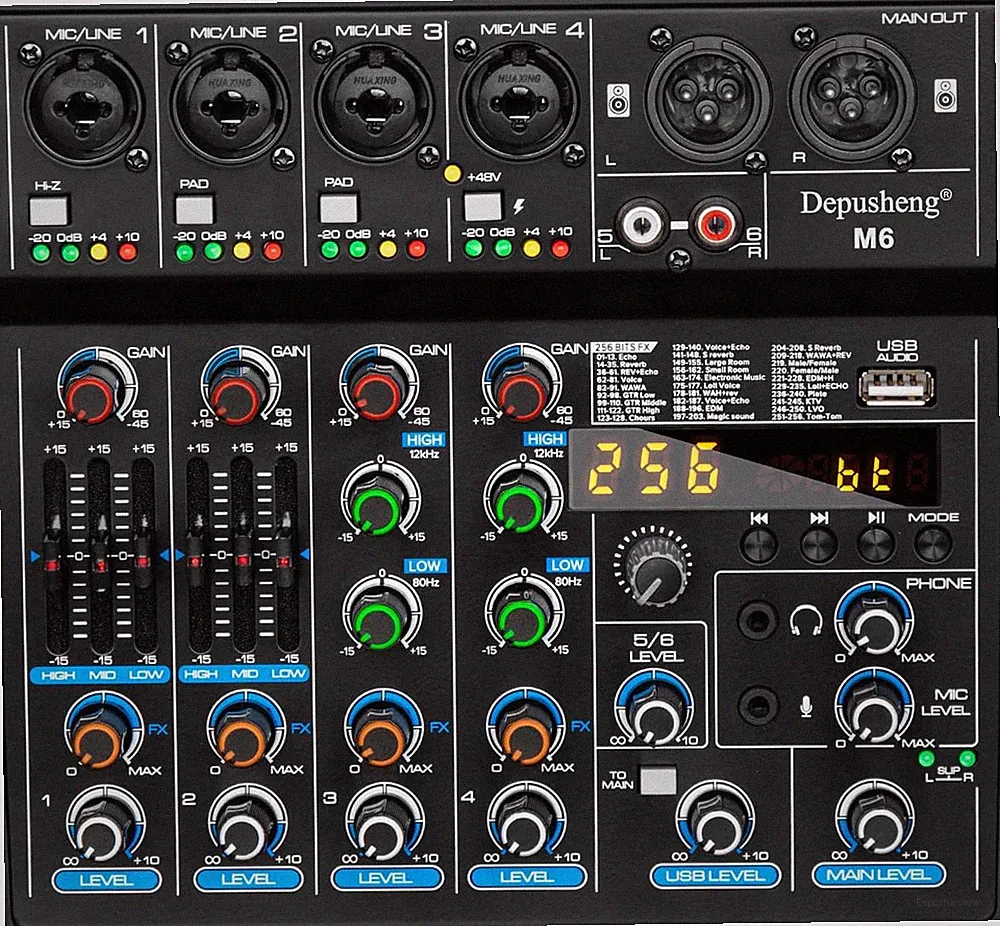This screenshot has width=1000, height=926.
Task: Click the microphone input jack in PHONE section
Action: 757,706
